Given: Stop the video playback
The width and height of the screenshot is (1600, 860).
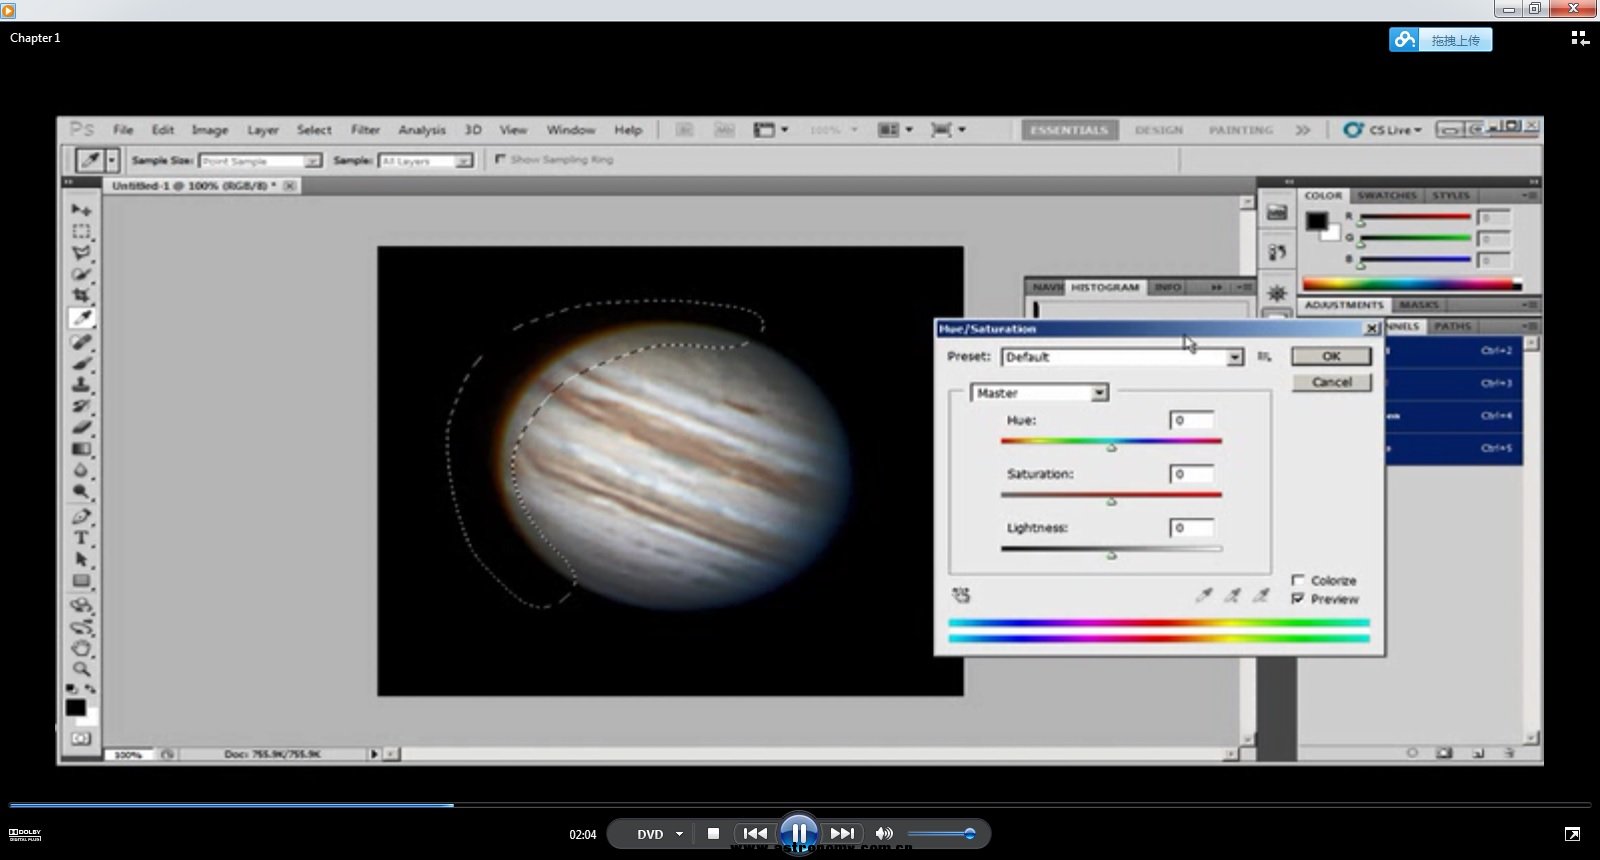Looking at the screenshot, I should pyautogui.click(x=713, y=833).
